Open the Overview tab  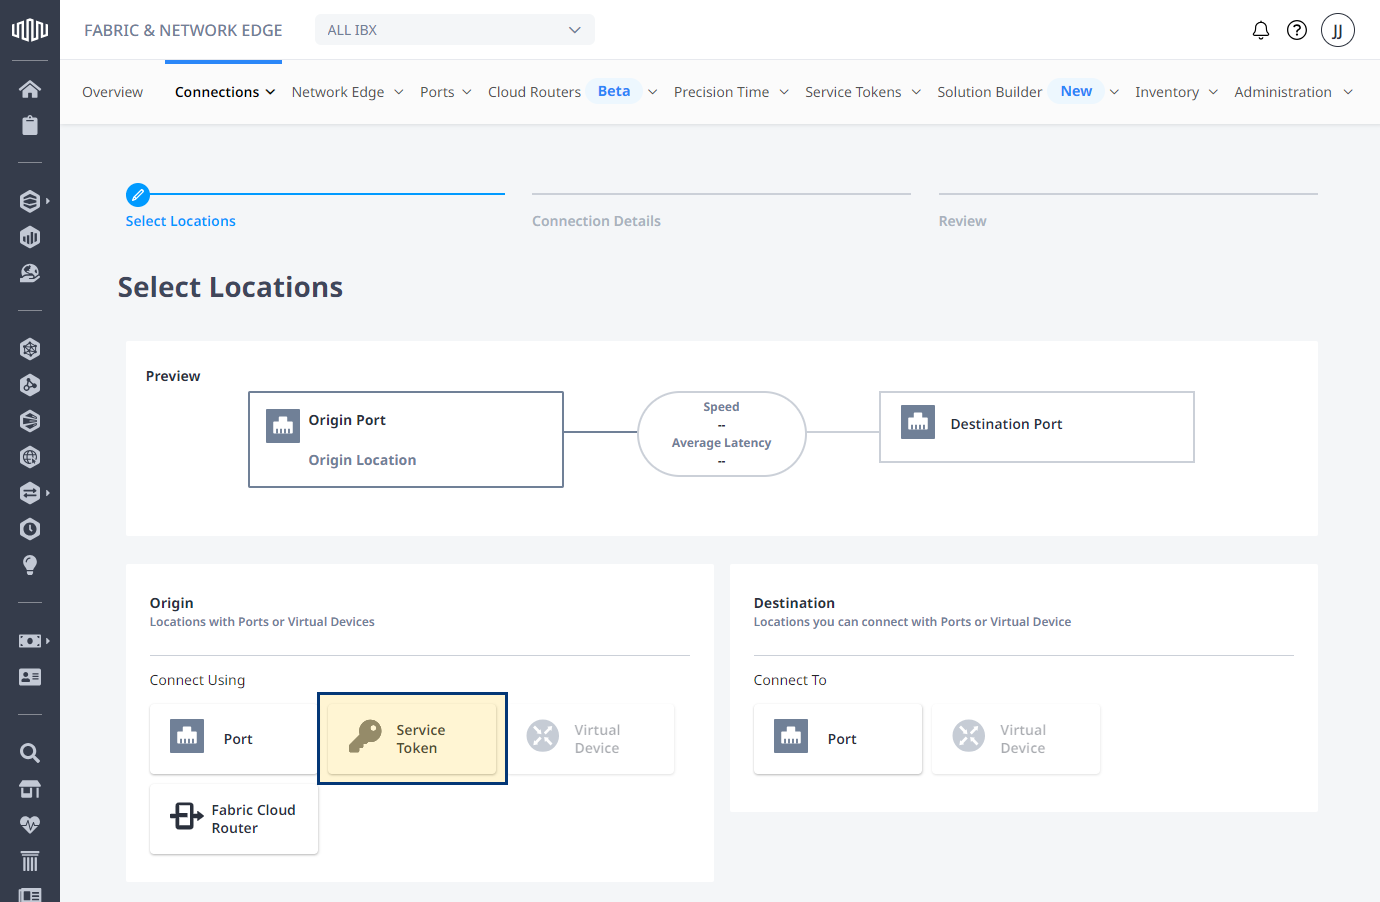(x=112, y=92)
